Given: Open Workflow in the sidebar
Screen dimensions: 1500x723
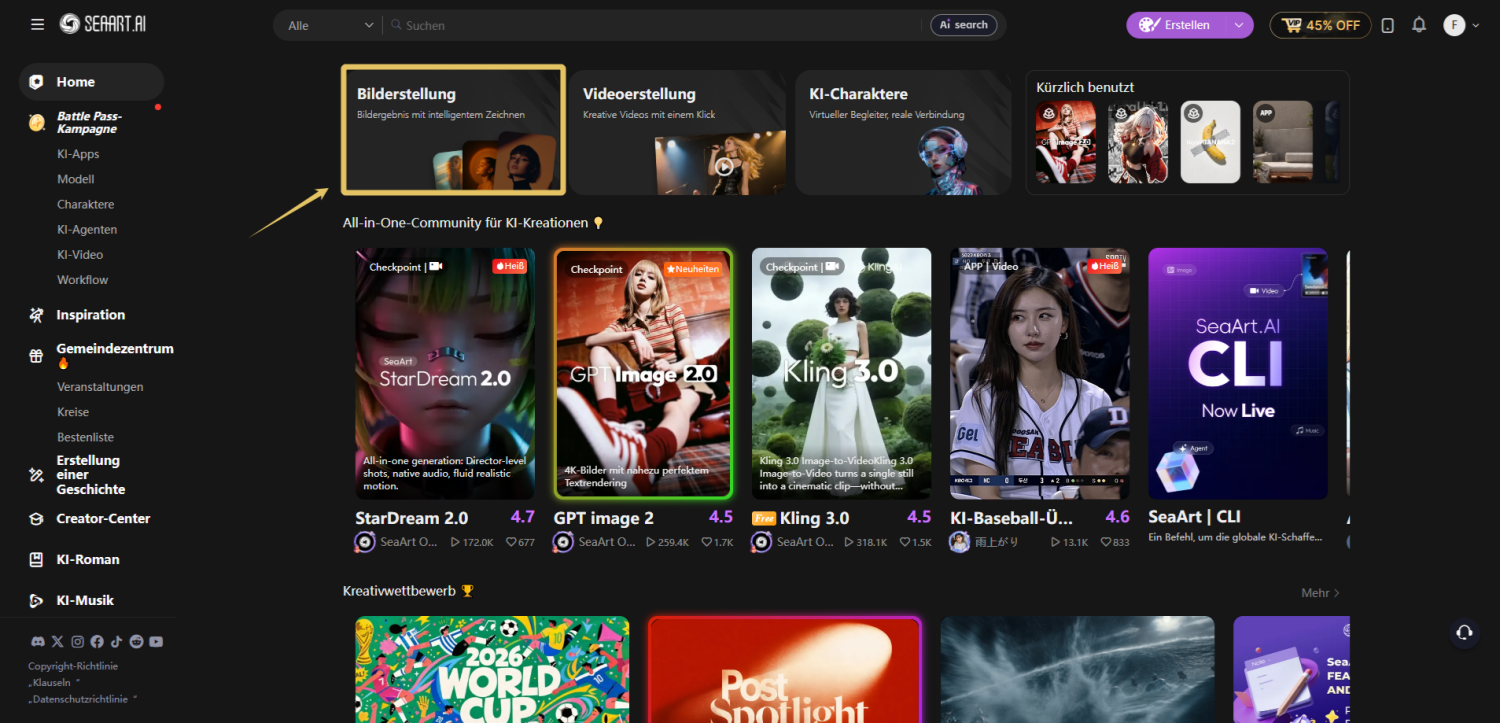Looking at the screenshot, I should [x=83, y=280].
